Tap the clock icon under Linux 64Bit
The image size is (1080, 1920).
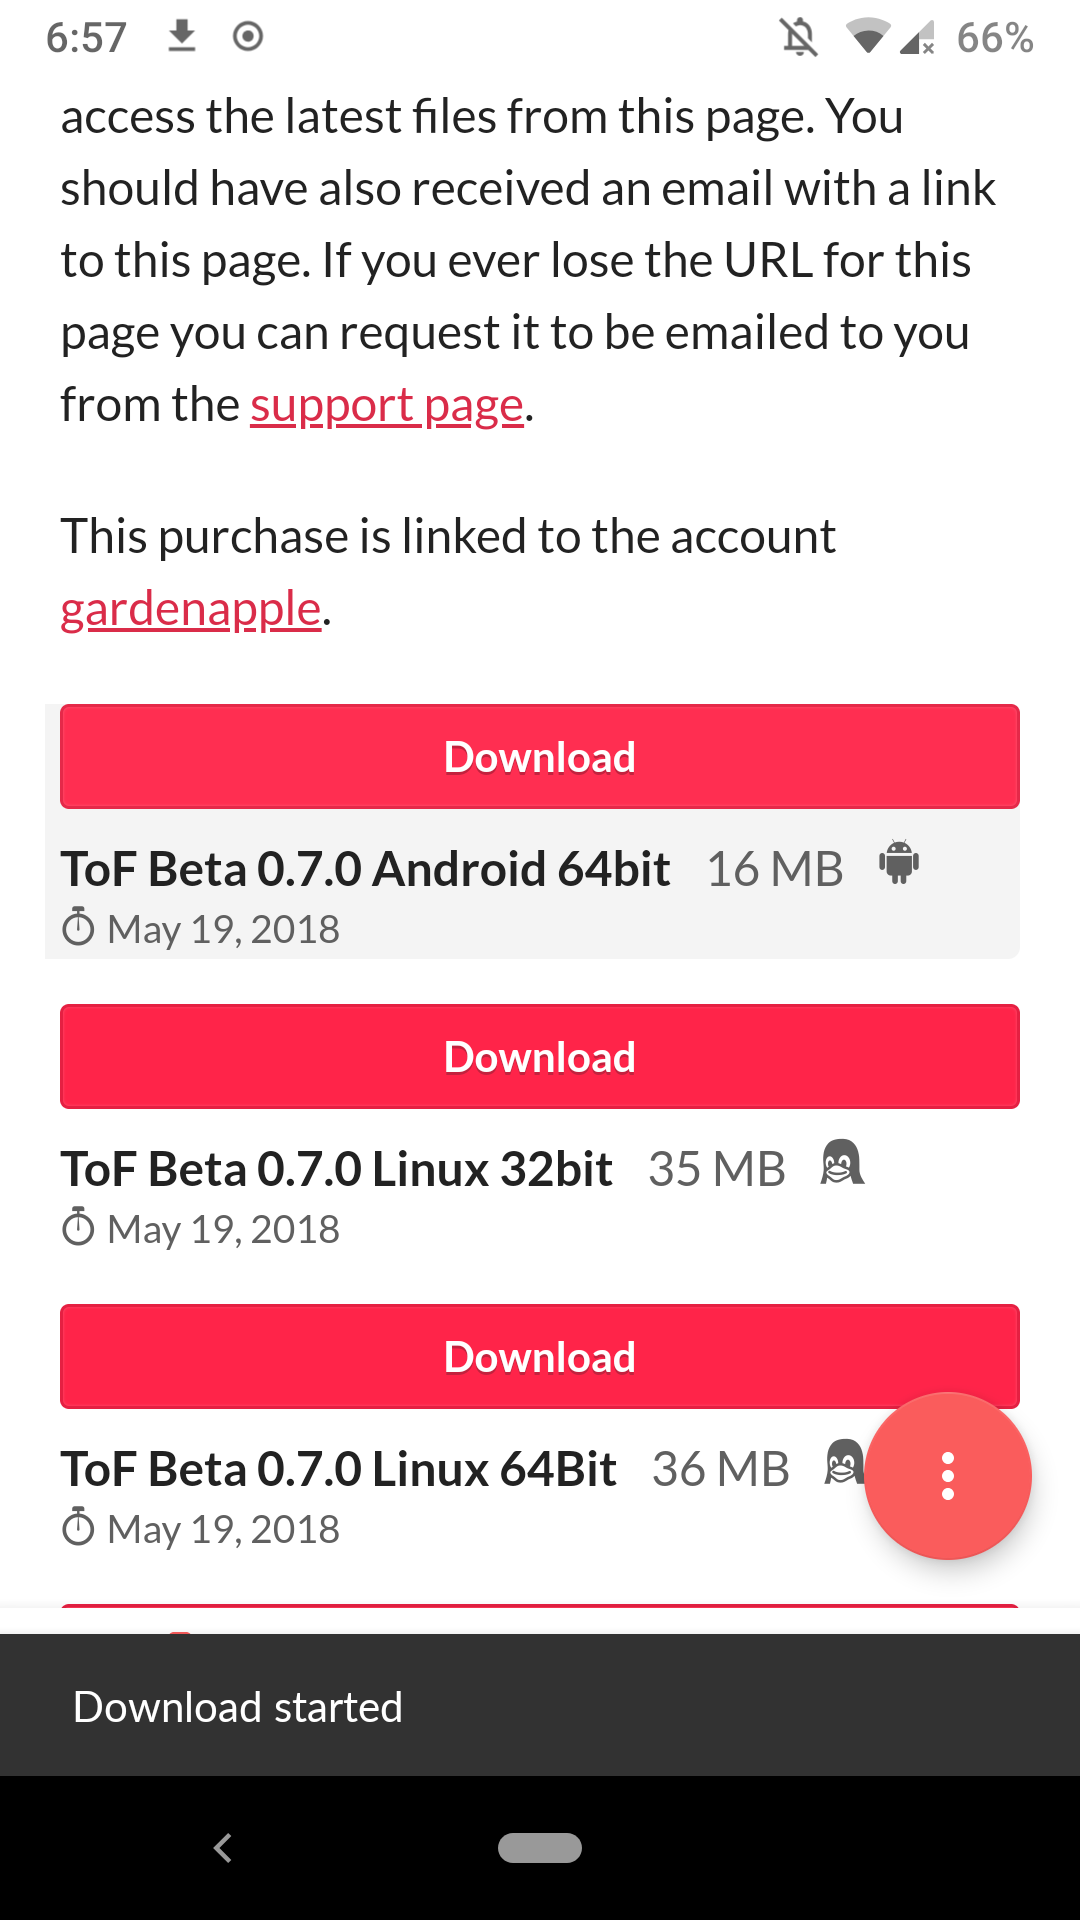[x=78, y=1528]
